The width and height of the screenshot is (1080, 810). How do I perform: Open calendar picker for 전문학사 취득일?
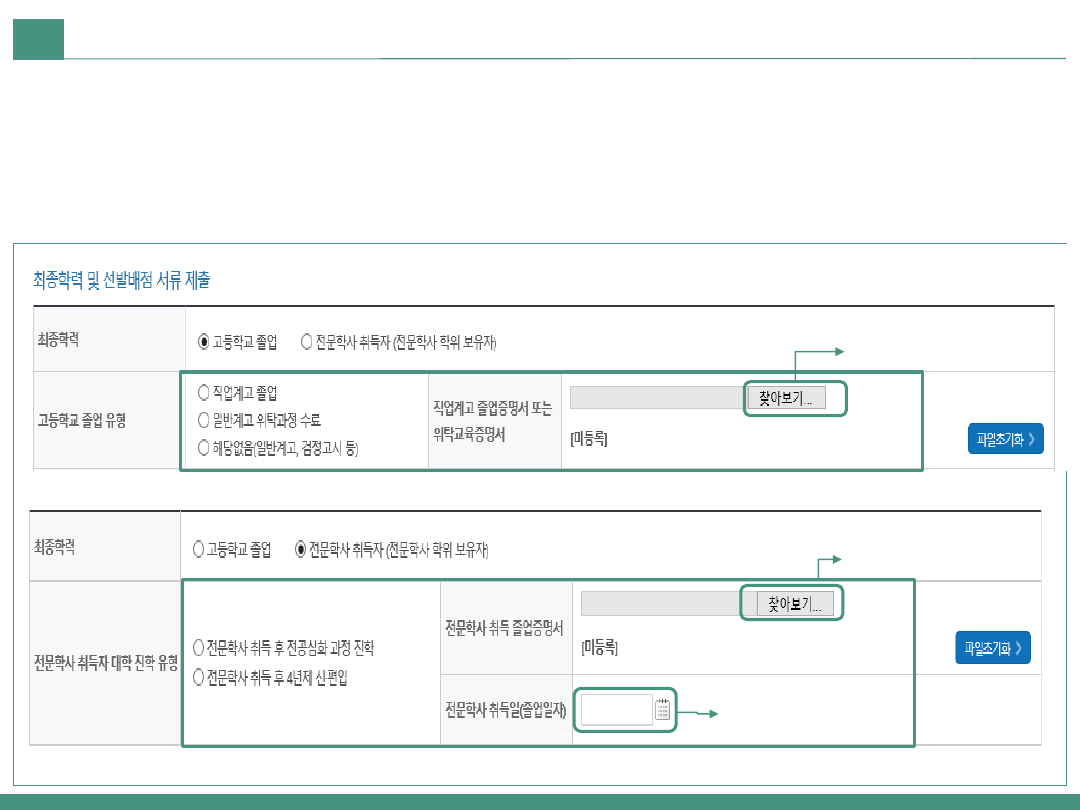click(x=662, y=710)
